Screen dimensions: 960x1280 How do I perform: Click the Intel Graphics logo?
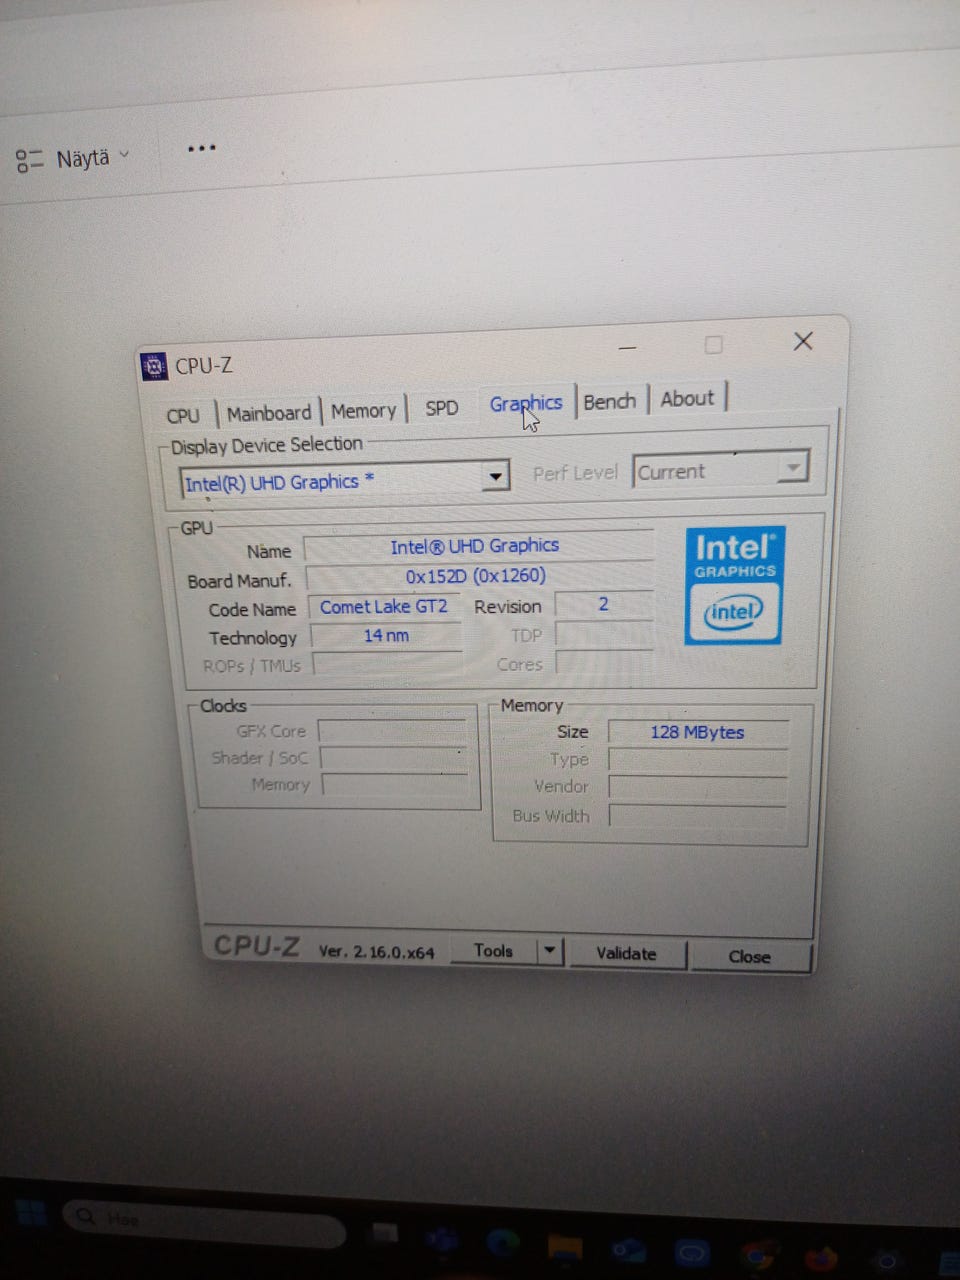pyautogui.click(x=734, y=585)
